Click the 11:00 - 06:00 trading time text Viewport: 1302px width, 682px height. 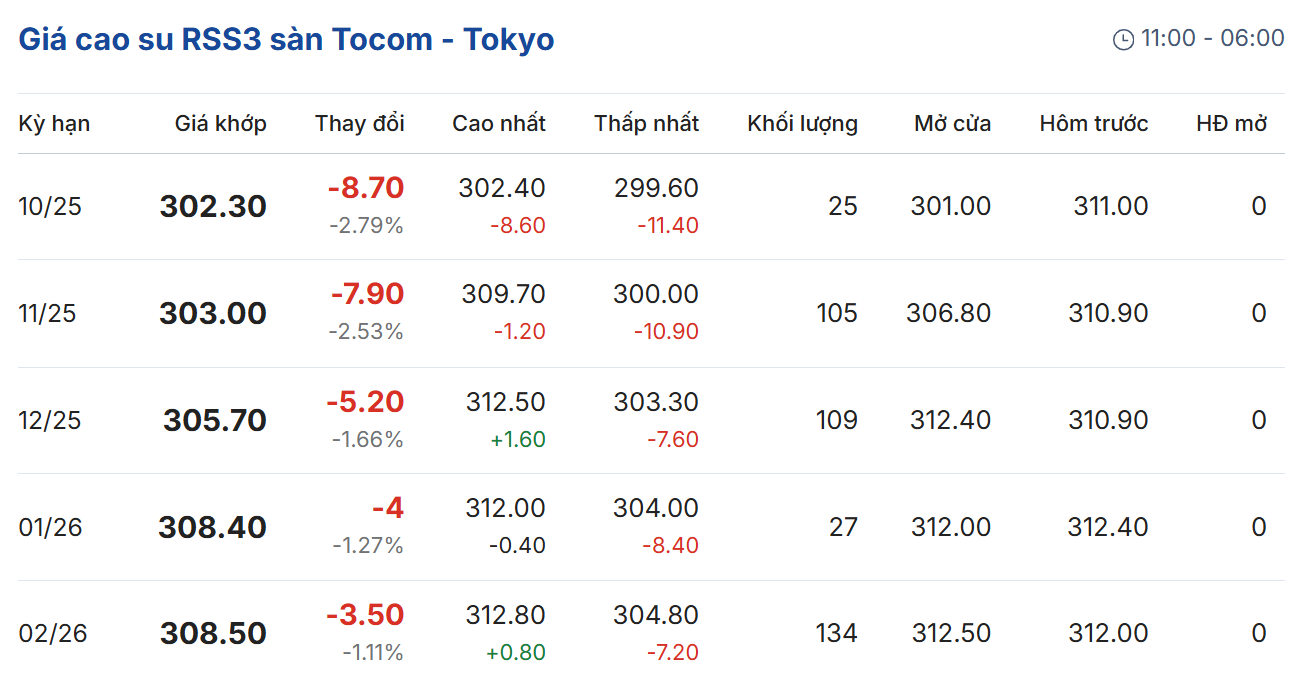(1212, 38)
